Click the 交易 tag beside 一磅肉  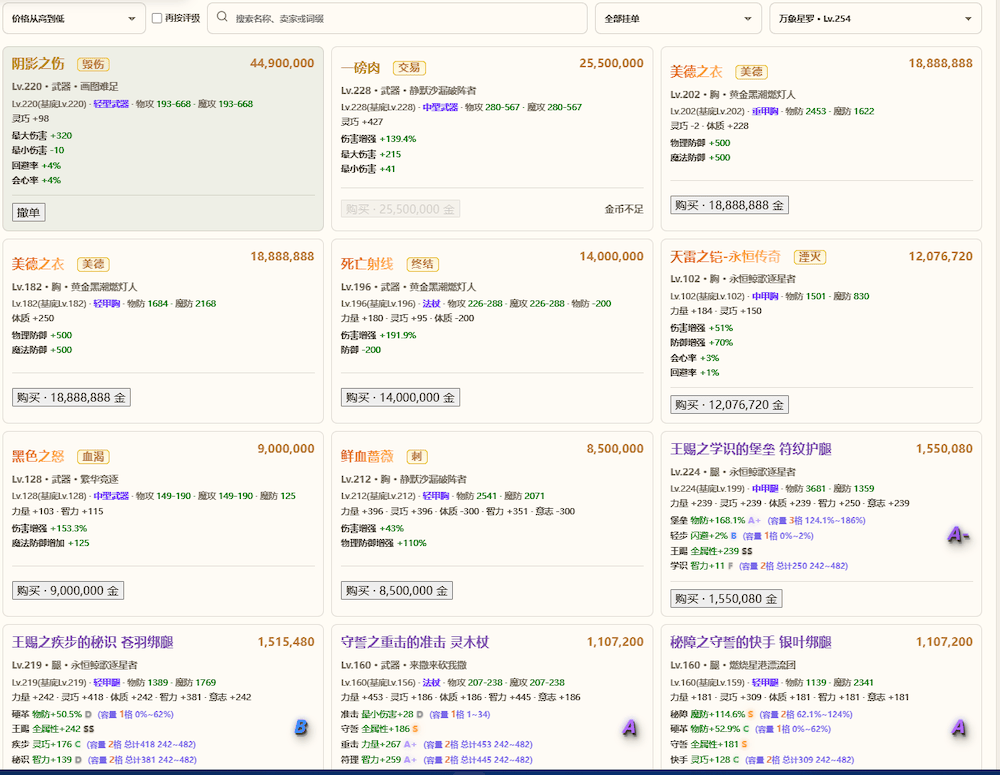(409, 68)
